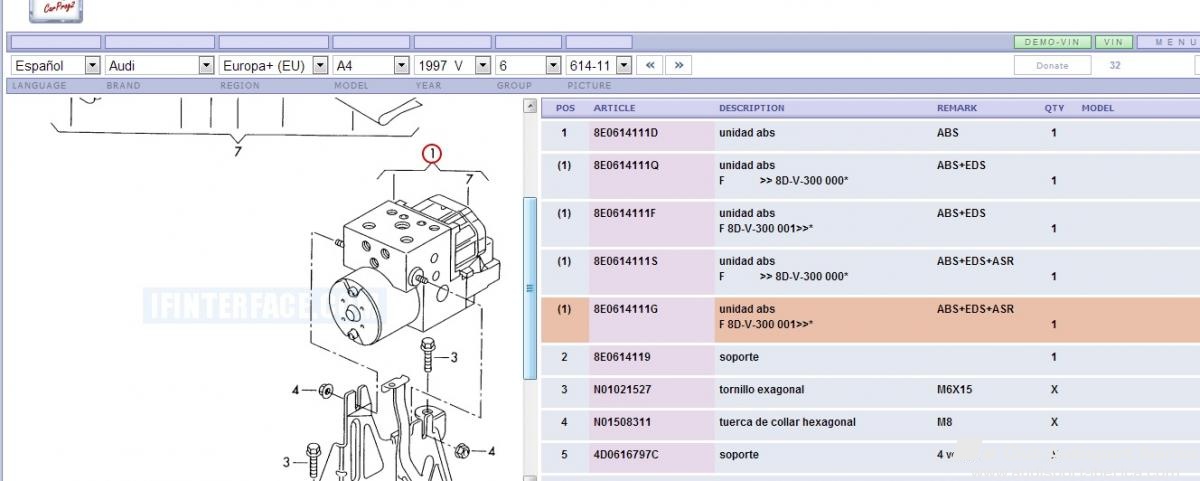
Task: Select article N01021527
Action: (622, 389)
